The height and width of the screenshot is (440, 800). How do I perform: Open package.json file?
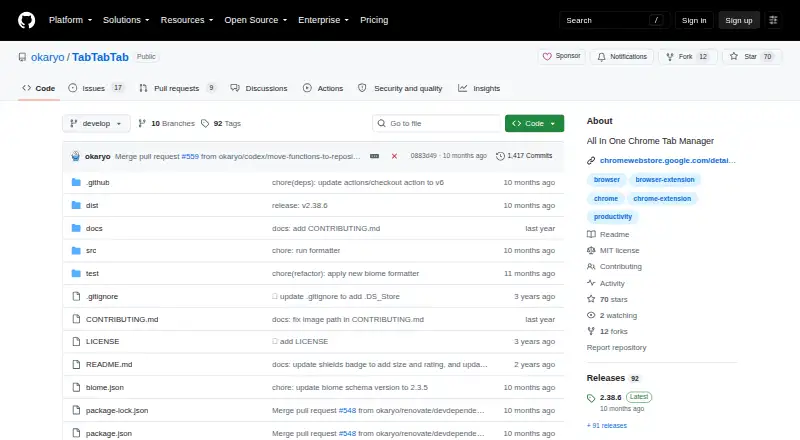pyautogui.click(x=109, y=433)
